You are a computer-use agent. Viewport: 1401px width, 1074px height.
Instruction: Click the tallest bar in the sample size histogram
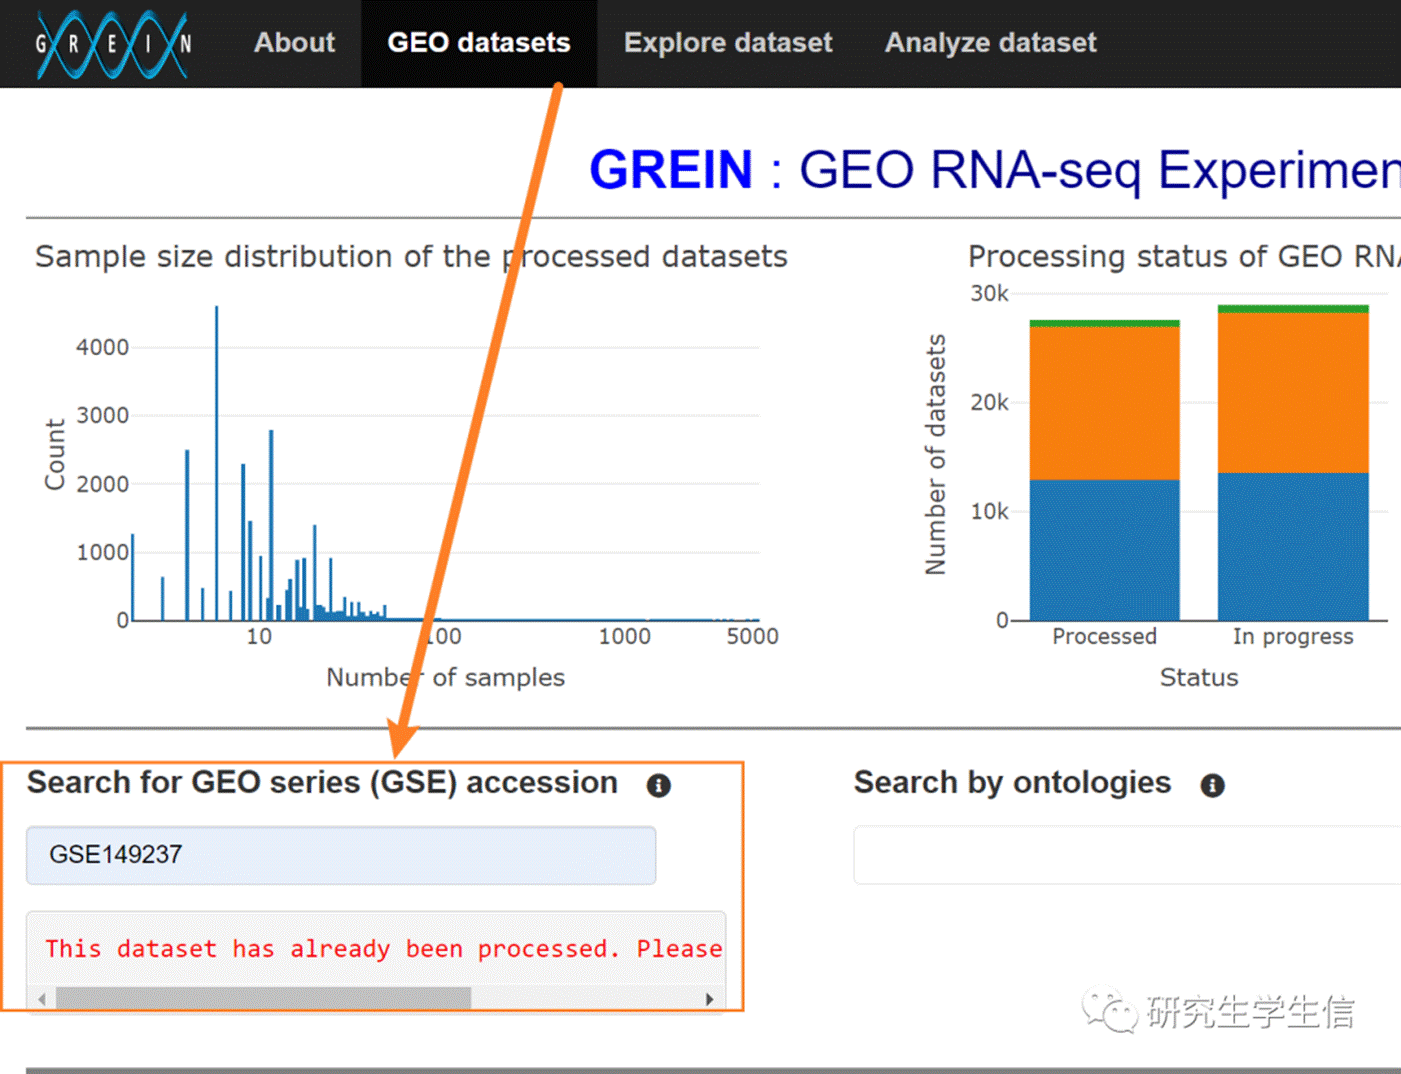coord(216,463)
